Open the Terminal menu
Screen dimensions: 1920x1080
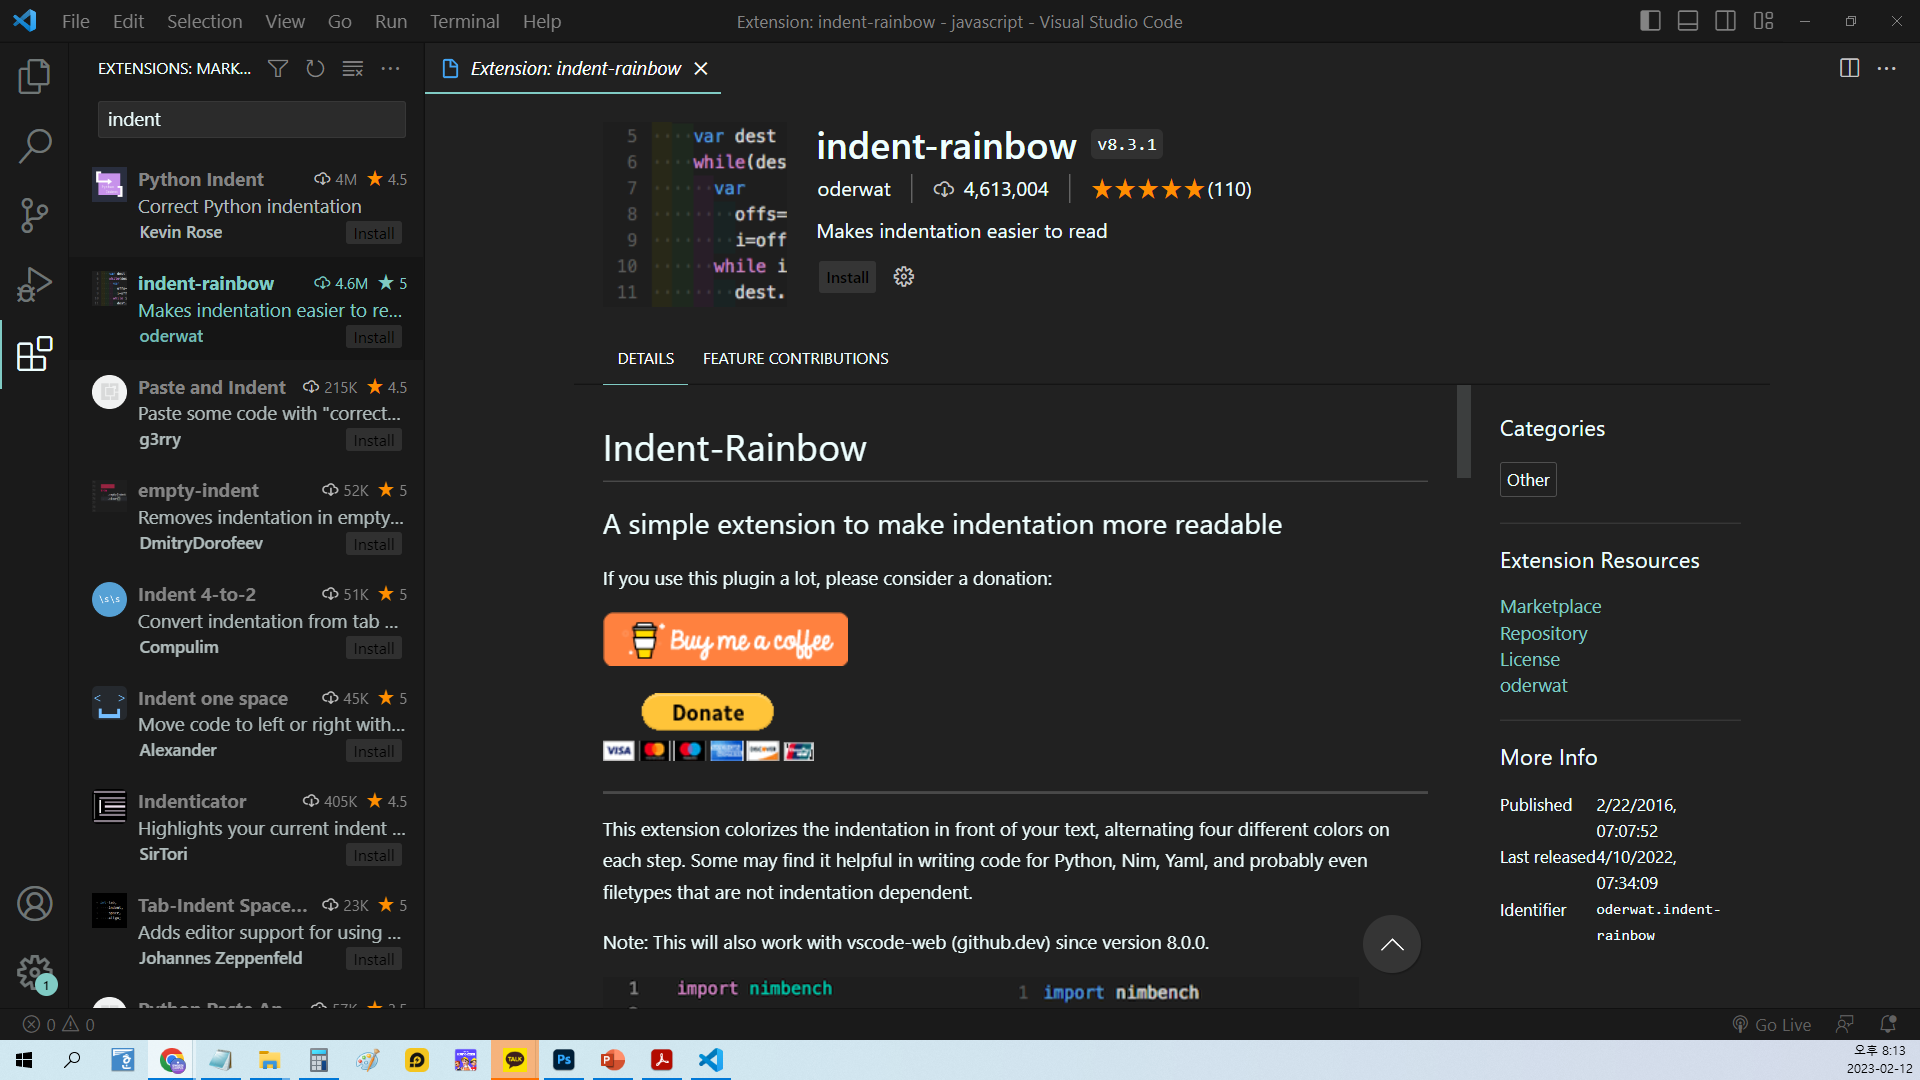pyautogui.click(x=464, y=21)
